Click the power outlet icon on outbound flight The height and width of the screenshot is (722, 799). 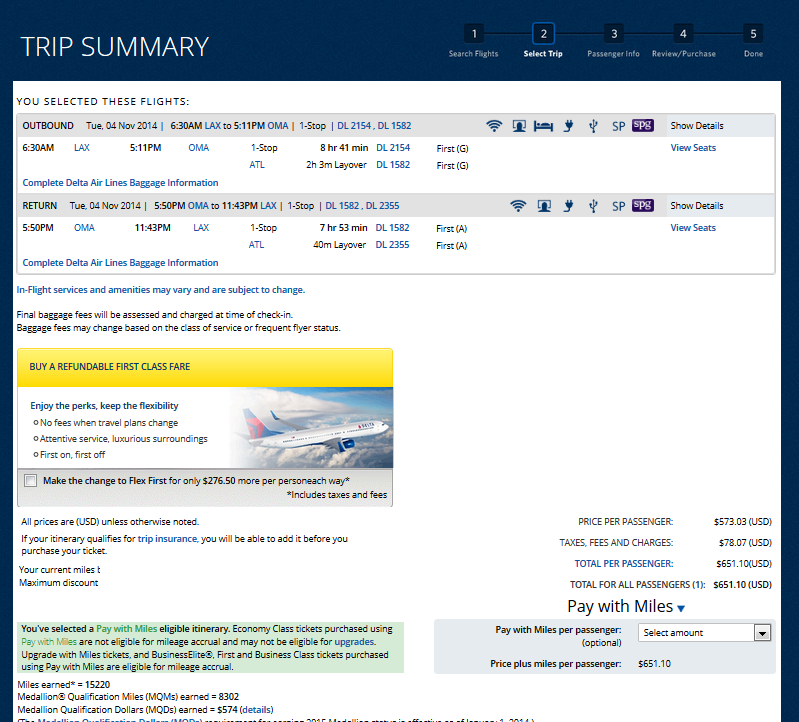click(x=568, y=126)
